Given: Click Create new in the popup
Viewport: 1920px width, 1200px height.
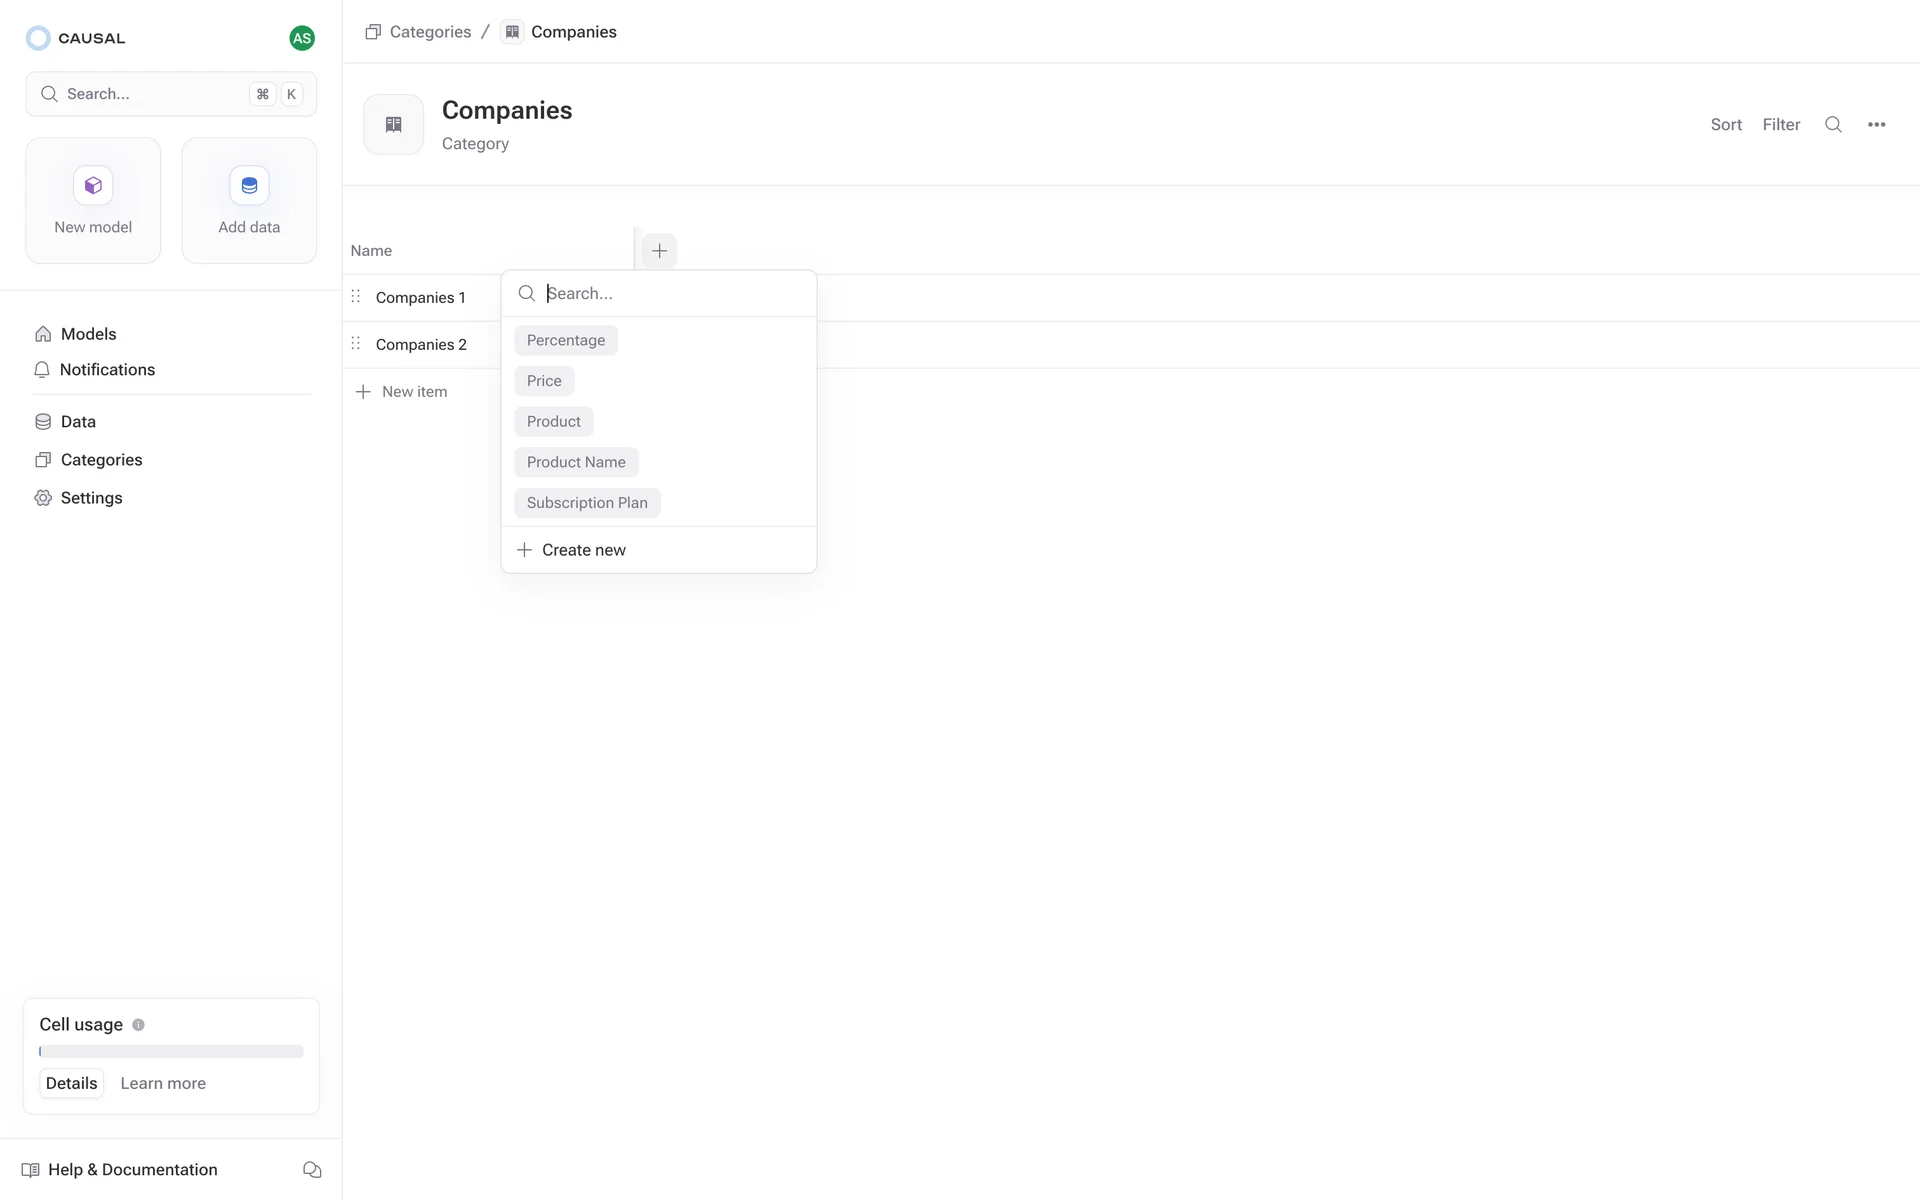Looking at the screenshot, I should point(583,550).
